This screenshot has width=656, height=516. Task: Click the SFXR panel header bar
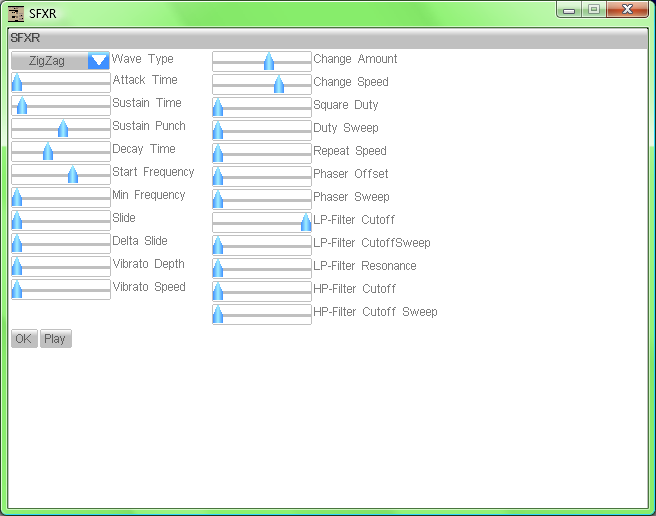pos(328,38)
